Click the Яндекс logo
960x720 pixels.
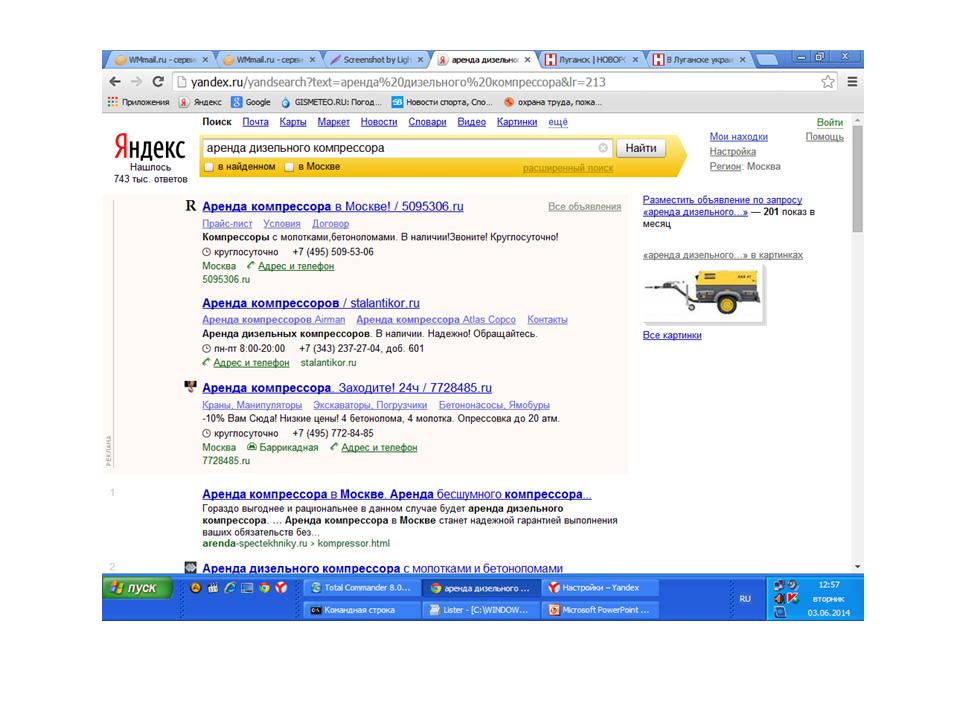click(x=150, y=147)
